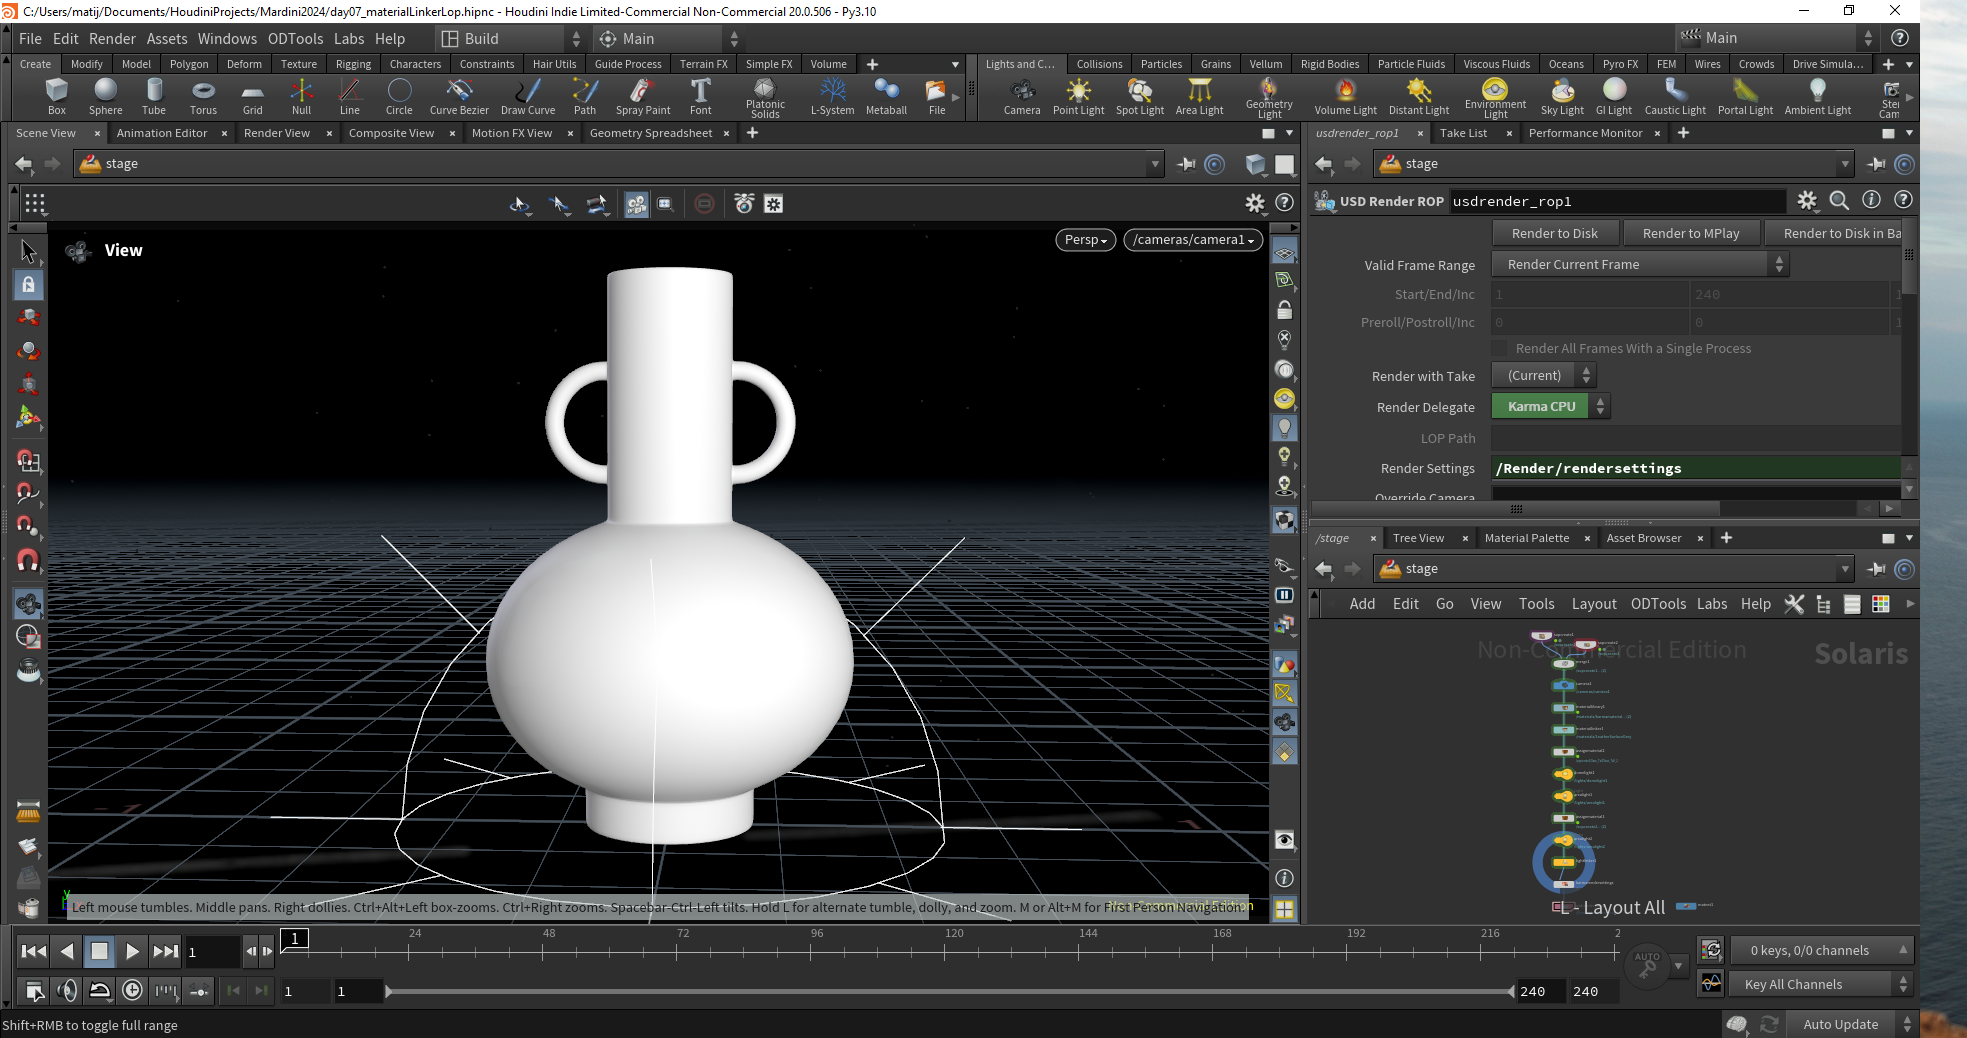Expand the Persp viewport menu
The height and width of the screenshot is (1038, 1967).
pos(1085,240)
